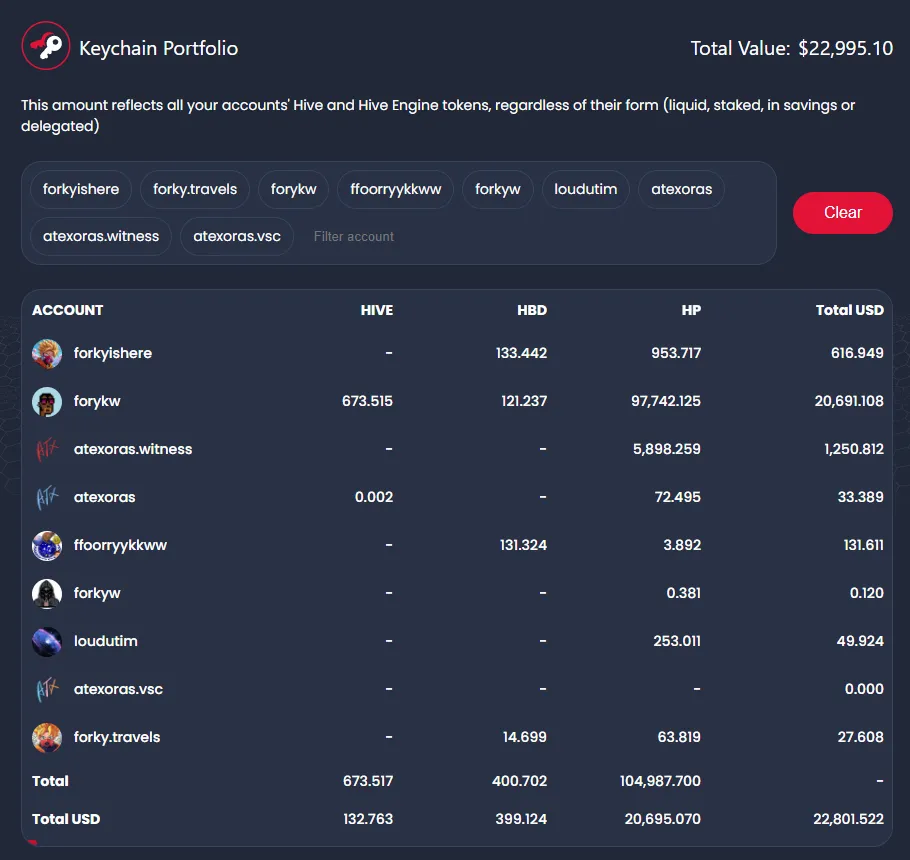
Task: Remove the forkyishere filter chip
Action: pyautogui.click(x=81, y=189)
